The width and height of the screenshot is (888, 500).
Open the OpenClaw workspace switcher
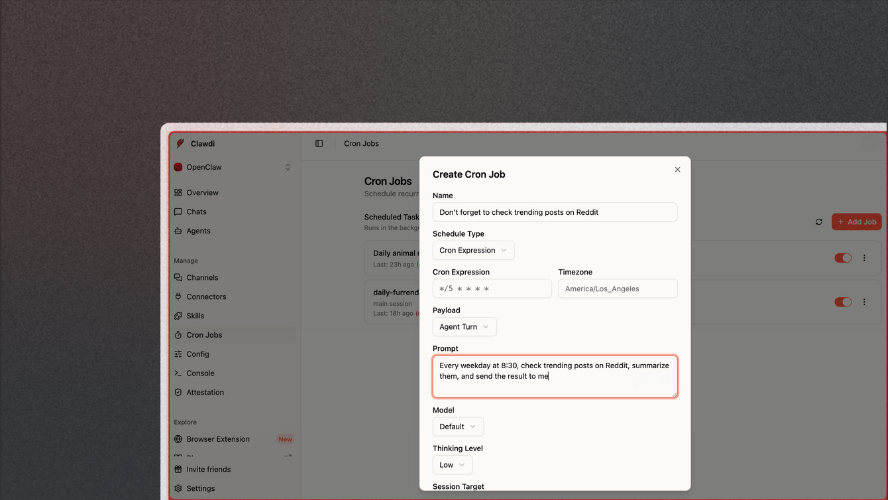pos(233,167)
